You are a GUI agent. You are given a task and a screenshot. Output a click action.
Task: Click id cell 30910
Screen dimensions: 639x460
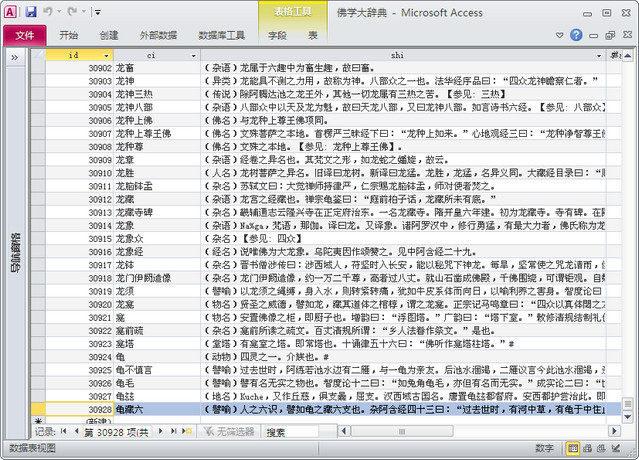pyautogui.click(x=79, y=173)
